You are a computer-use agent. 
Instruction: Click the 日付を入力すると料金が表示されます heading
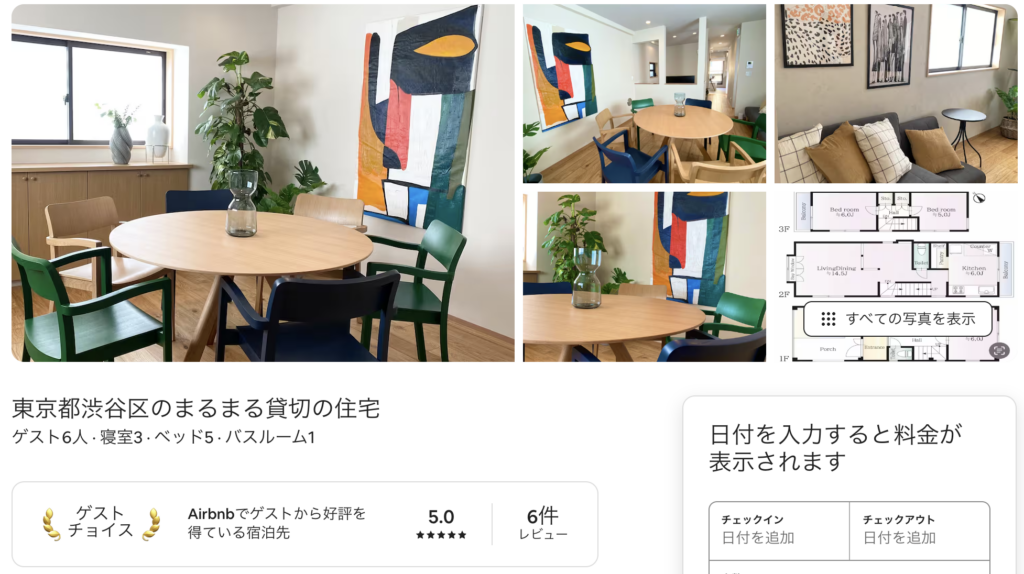(x=836, y=448)
